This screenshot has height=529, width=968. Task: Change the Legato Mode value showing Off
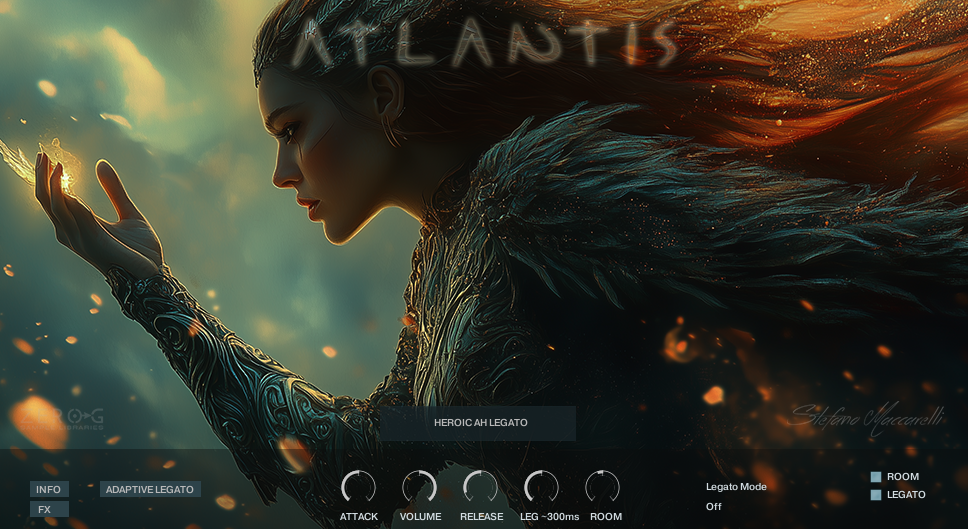click(714, 506)
